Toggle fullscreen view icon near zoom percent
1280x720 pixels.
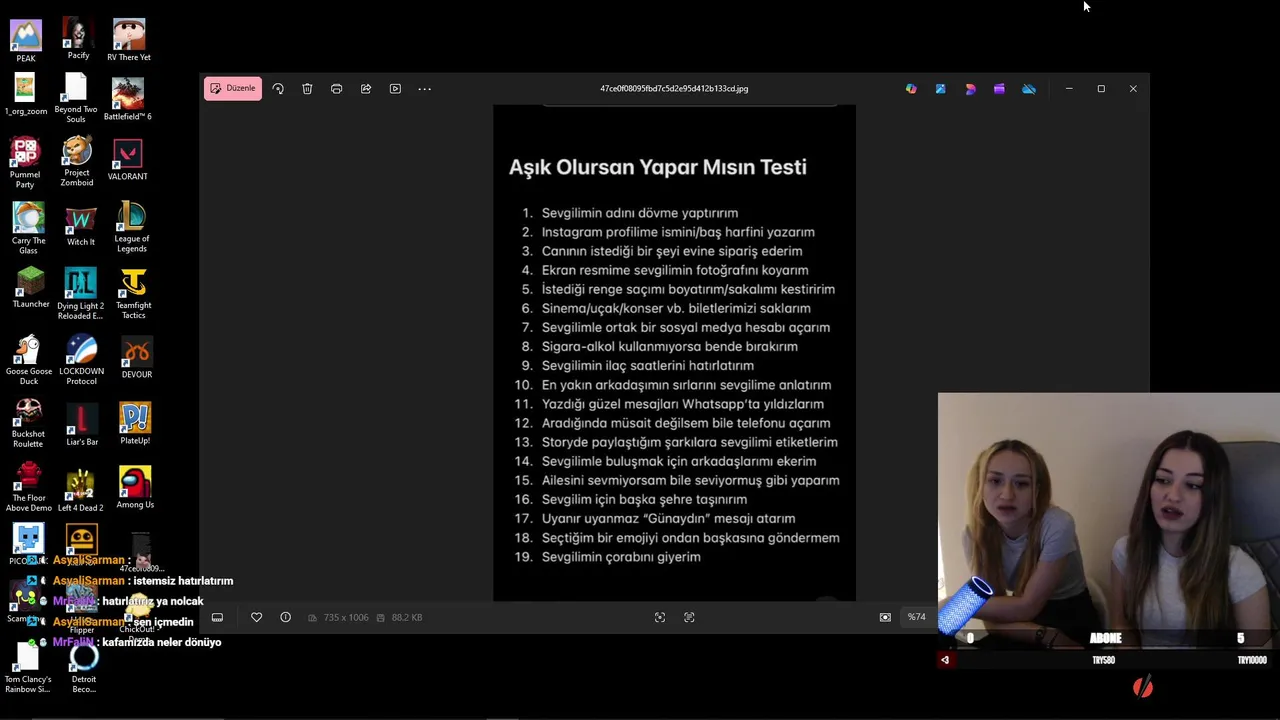pos(885,617)
